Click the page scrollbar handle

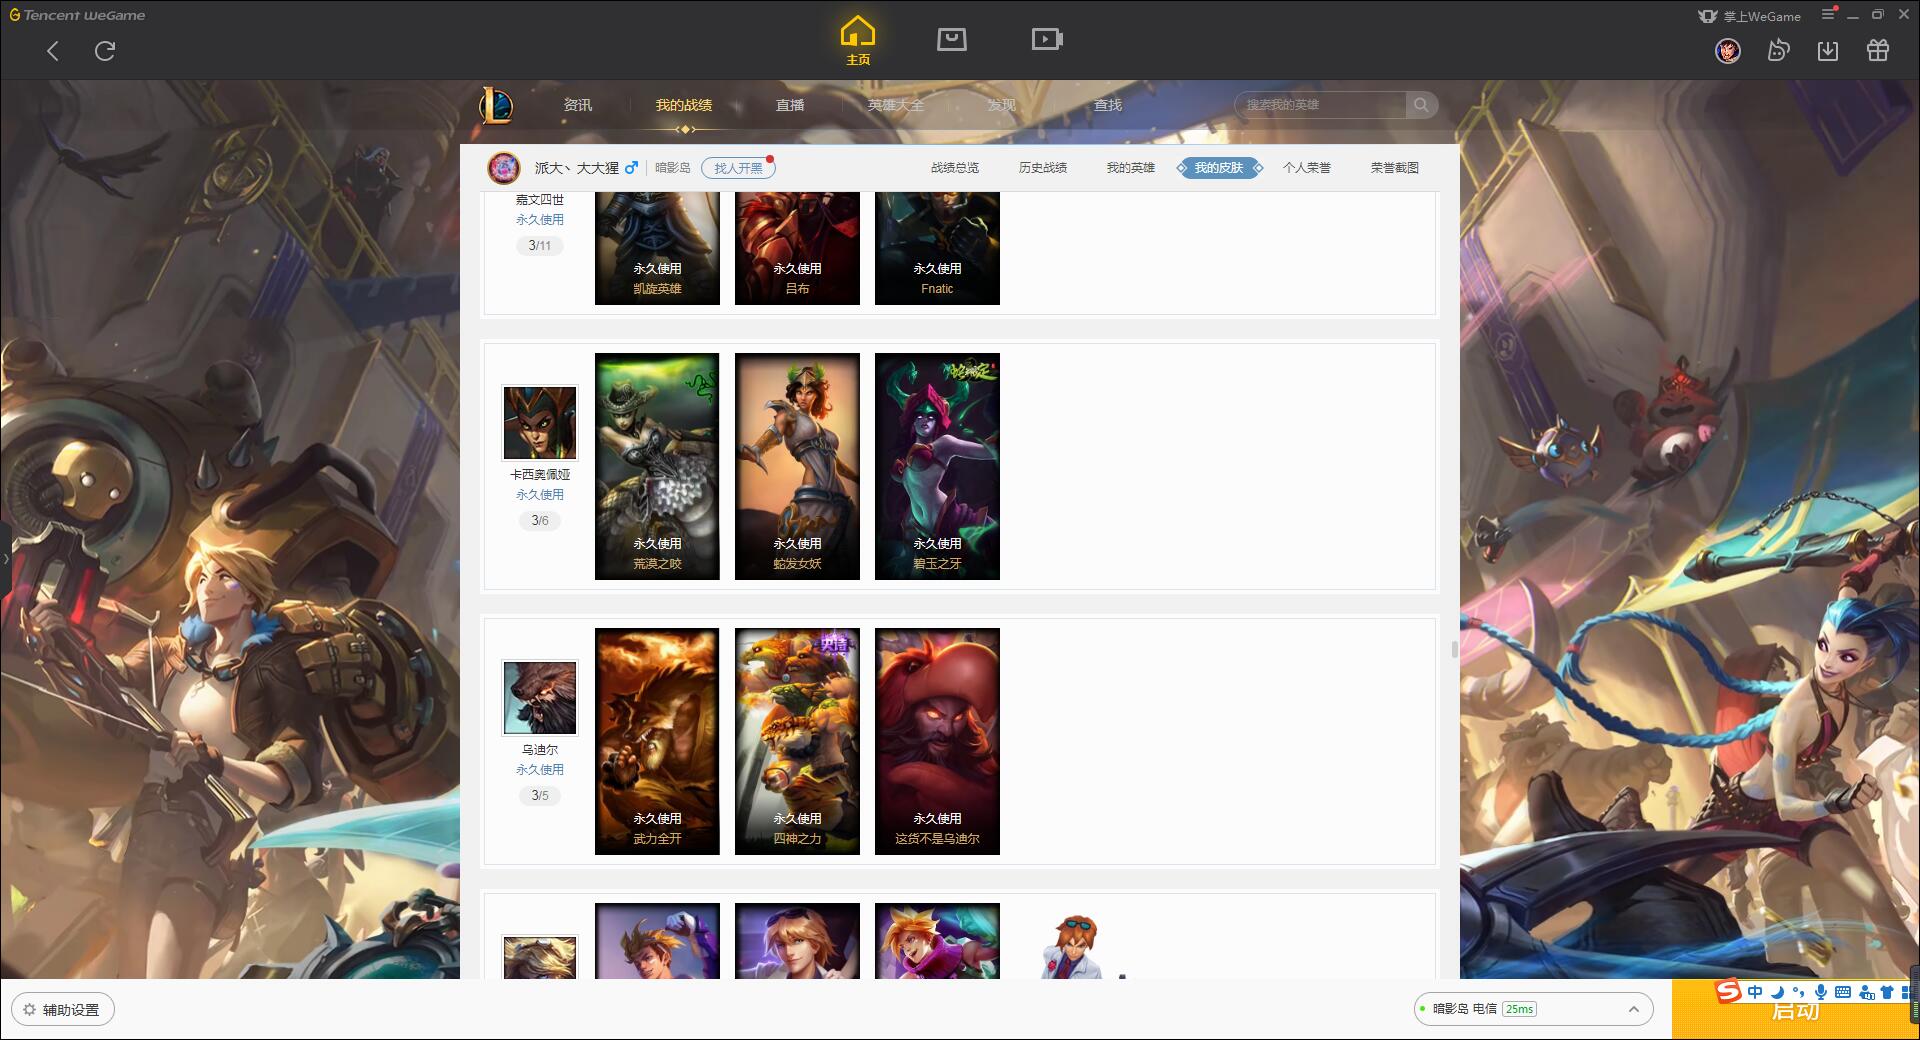coord(1454,650)
